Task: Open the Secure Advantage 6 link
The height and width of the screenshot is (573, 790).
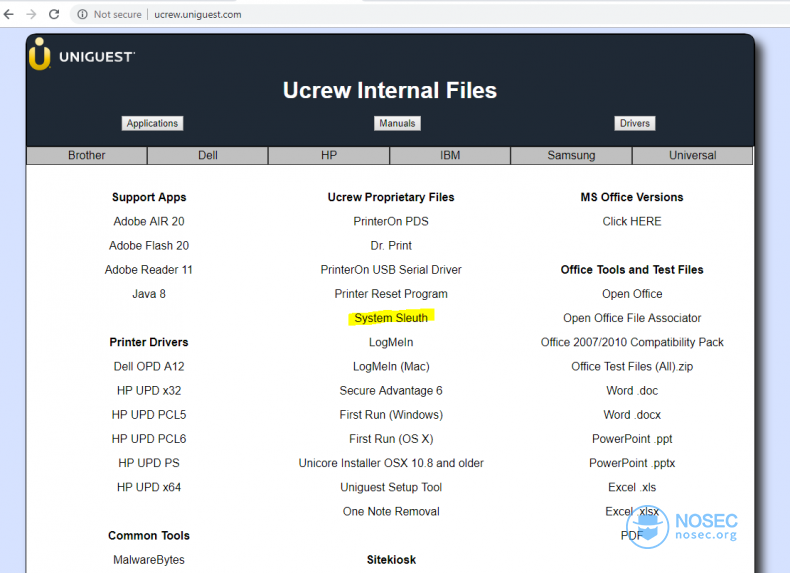Action: pos(391,391)
